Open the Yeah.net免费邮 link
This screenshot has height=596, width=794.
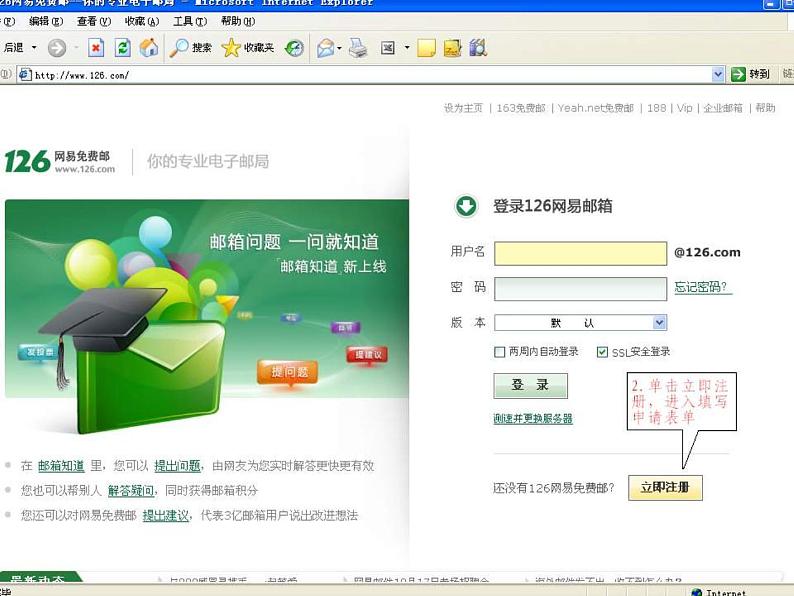pos(596,108)
